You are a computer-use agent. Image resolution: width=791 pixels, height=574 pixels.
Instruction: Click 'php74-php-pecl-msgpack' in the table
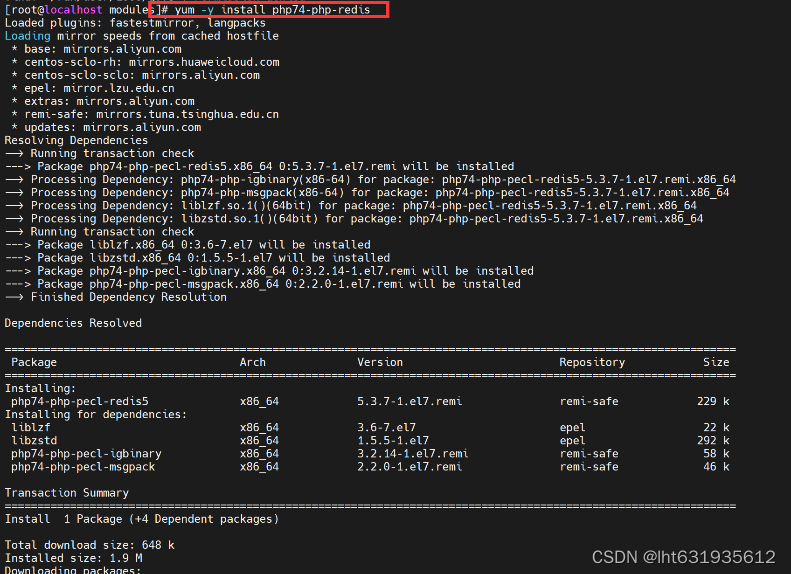tap(83, 467)
